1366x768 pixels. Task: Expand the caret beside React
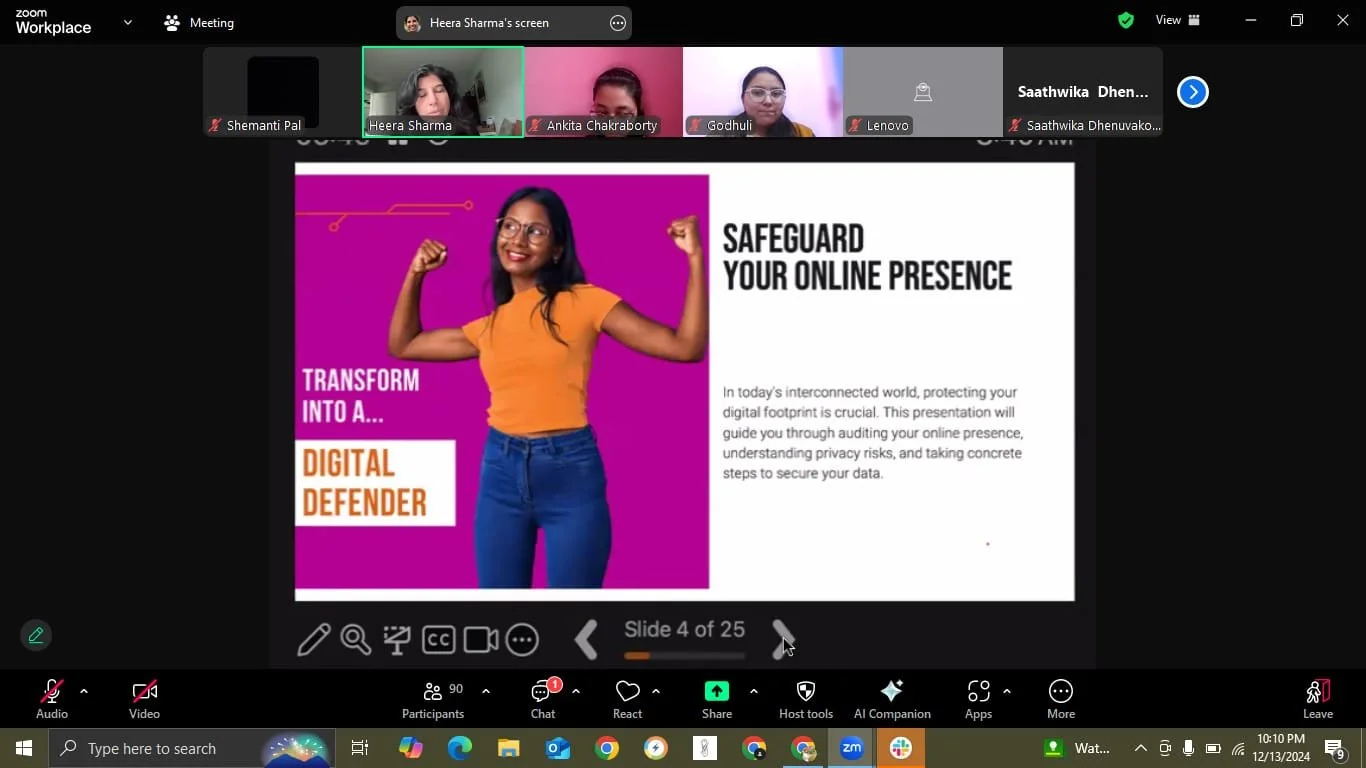click(x=656, y=691)
